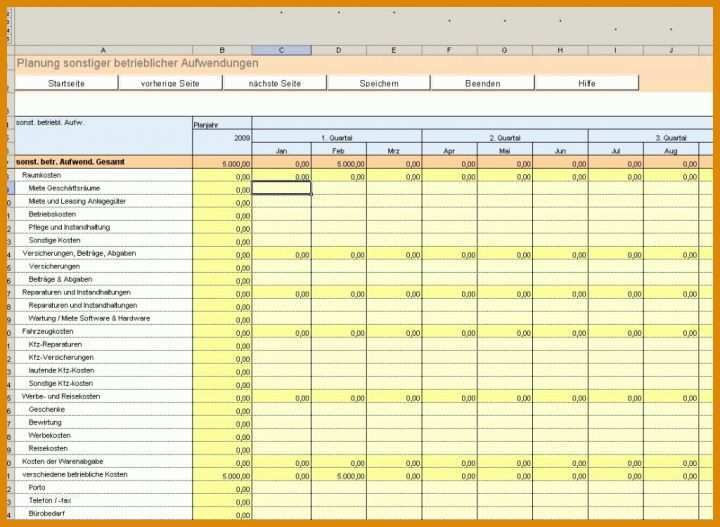Click the active Jan cell for Miete Geschäftsräume
The image size is (720, 527).
(281, 188)
